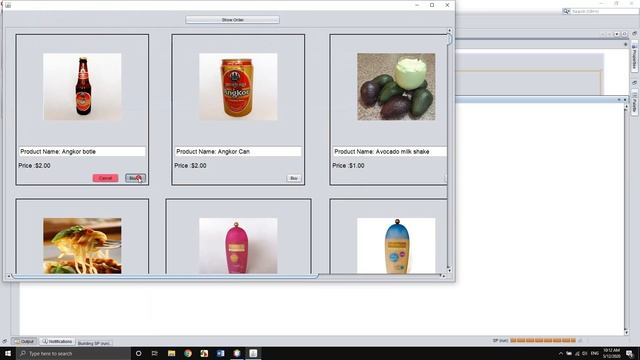
Task: Click the ENG language indicator
Action: (595, 353)
